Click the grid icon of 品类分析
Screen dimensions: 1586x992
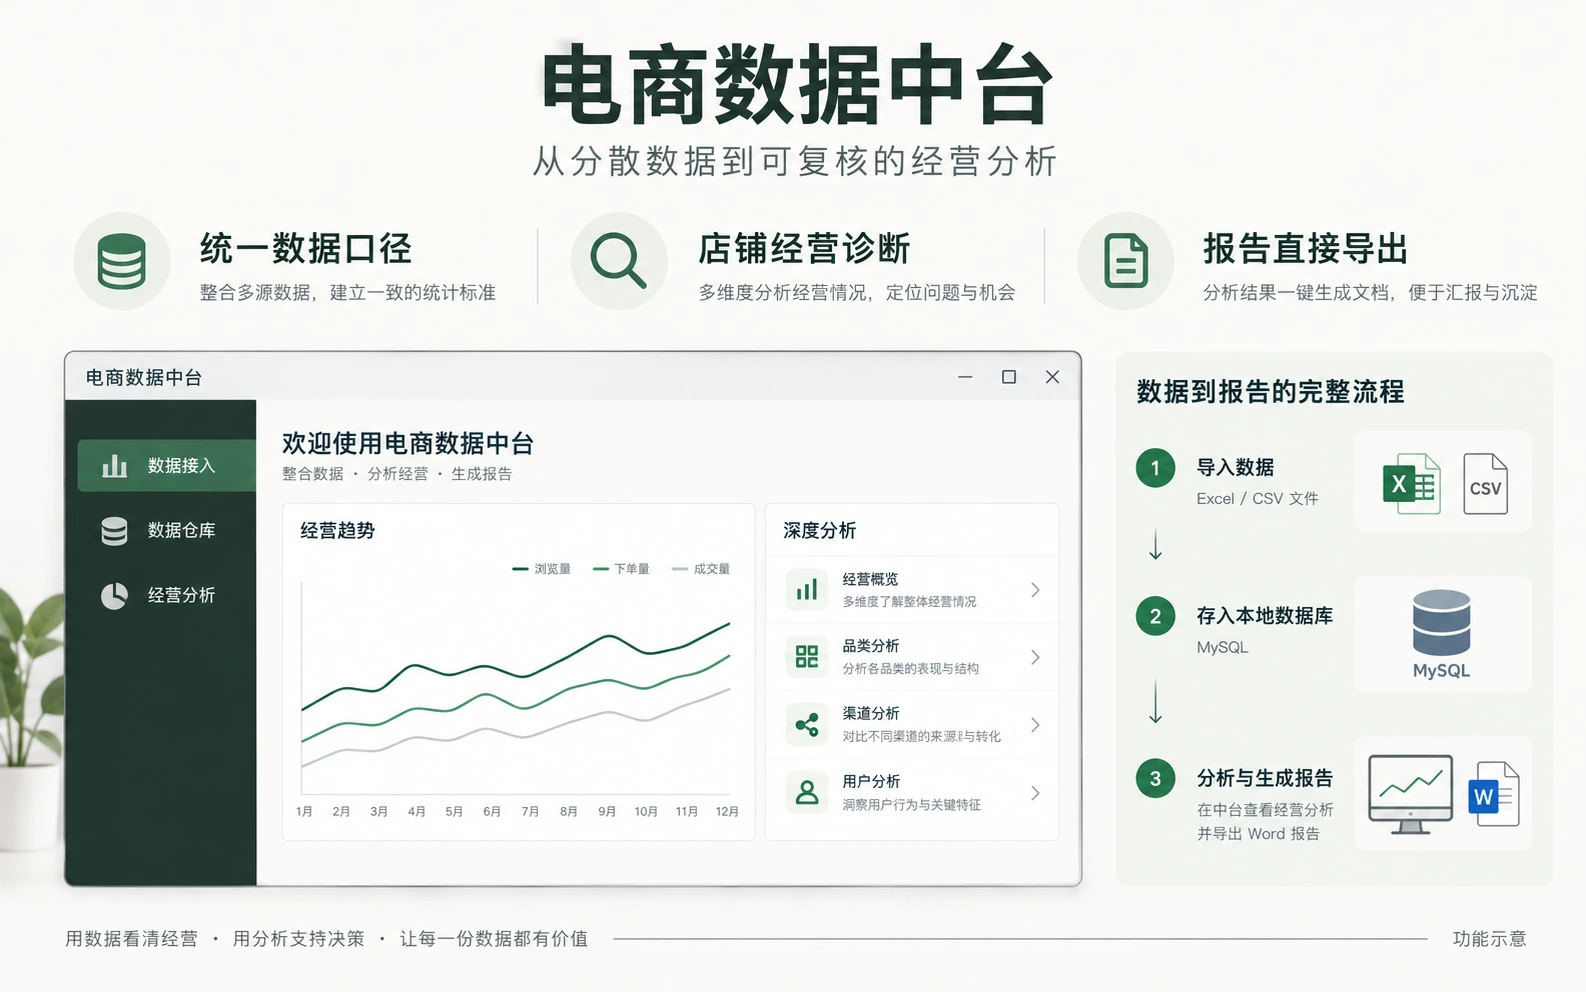click(x=807, y=657)
